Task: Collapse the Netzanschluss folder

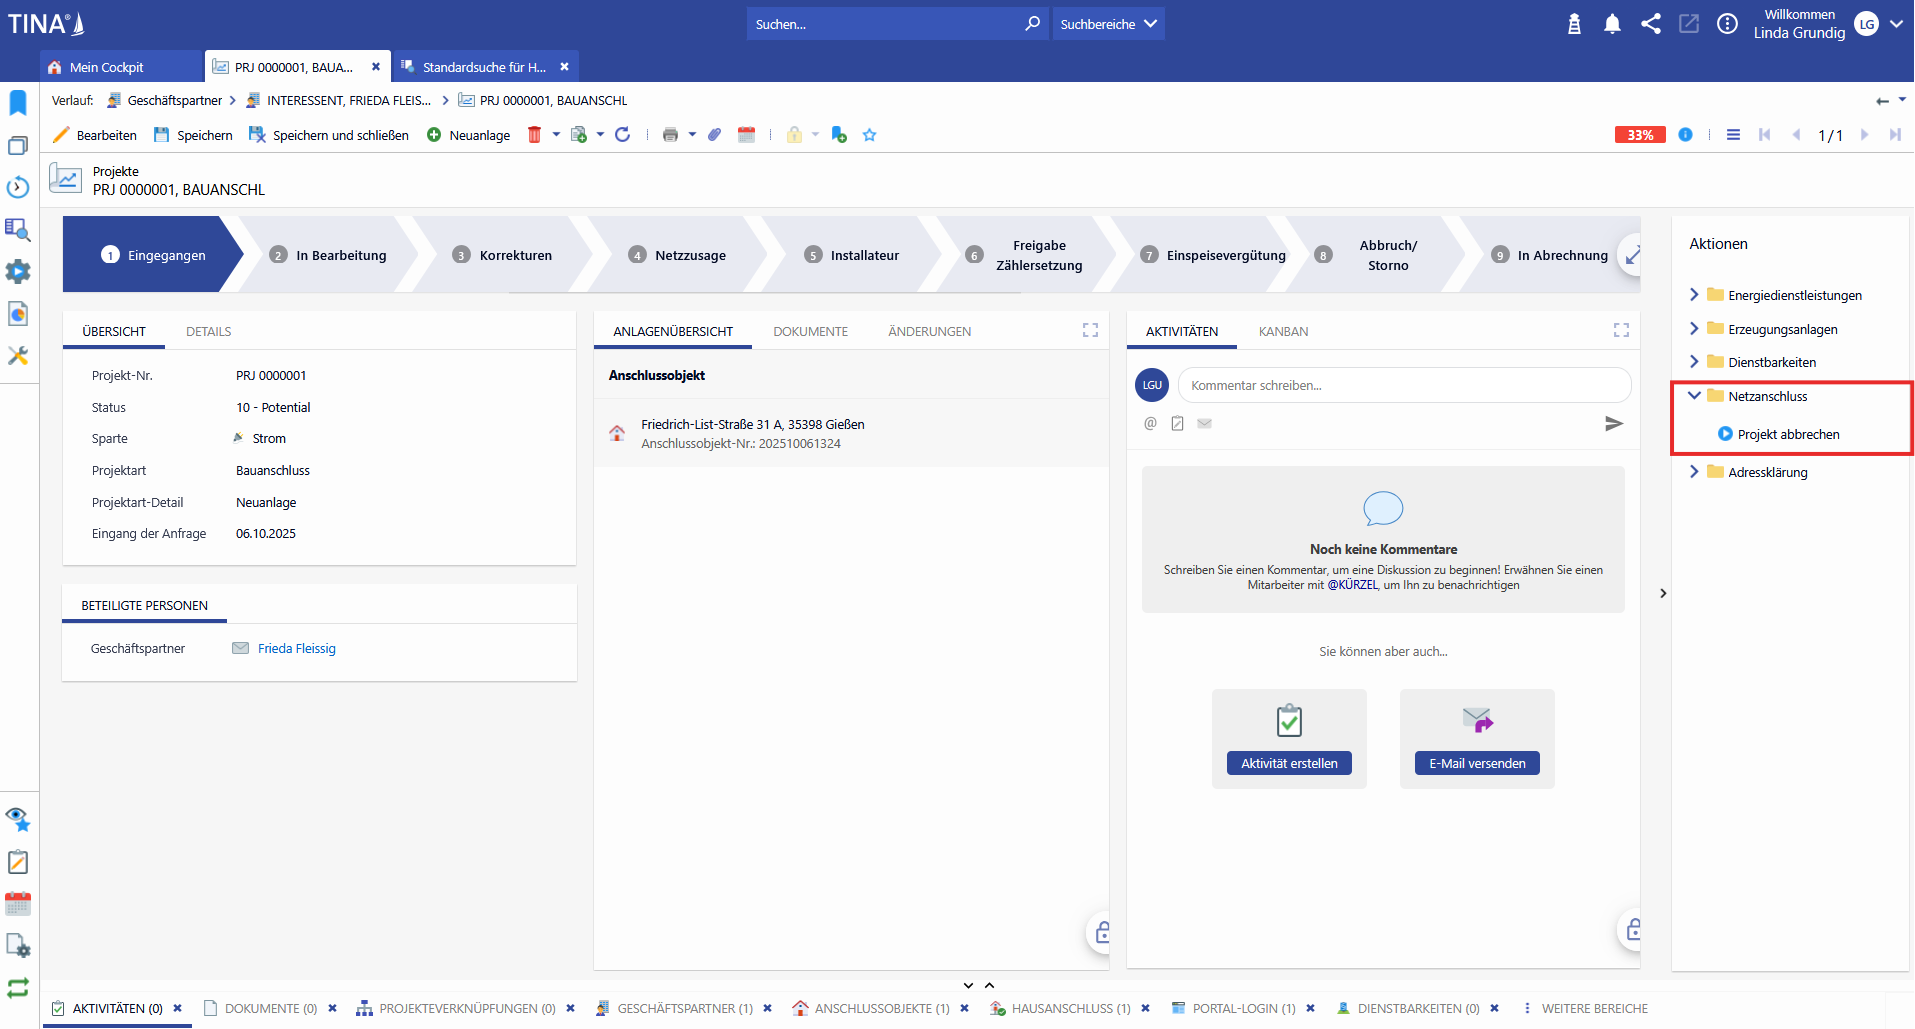Action: [x=1694, y=396]
